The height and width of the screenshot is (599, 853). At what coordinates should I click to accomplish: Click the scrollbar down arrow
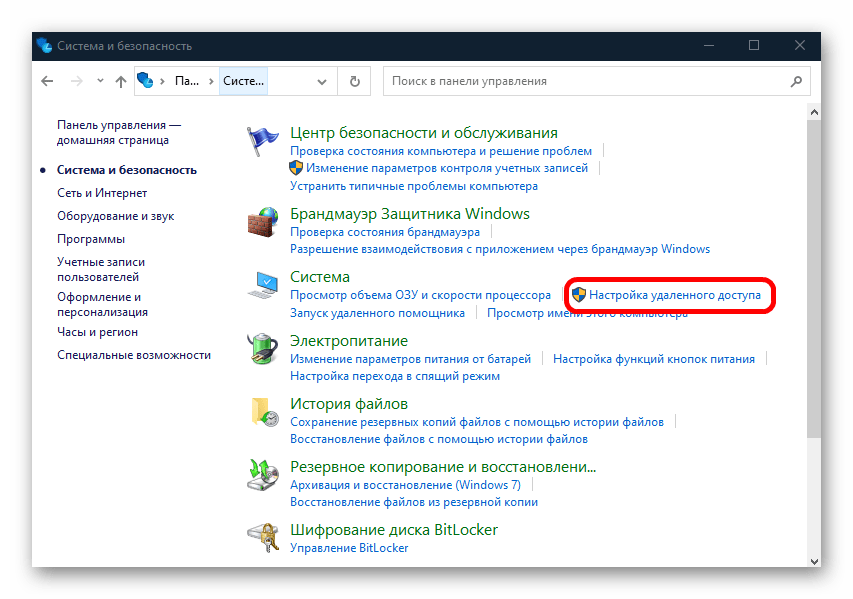814,561
